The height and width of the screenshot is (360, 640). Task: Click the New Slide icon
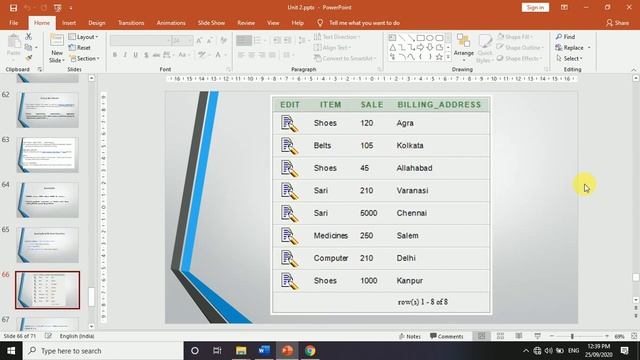point(57,41)
